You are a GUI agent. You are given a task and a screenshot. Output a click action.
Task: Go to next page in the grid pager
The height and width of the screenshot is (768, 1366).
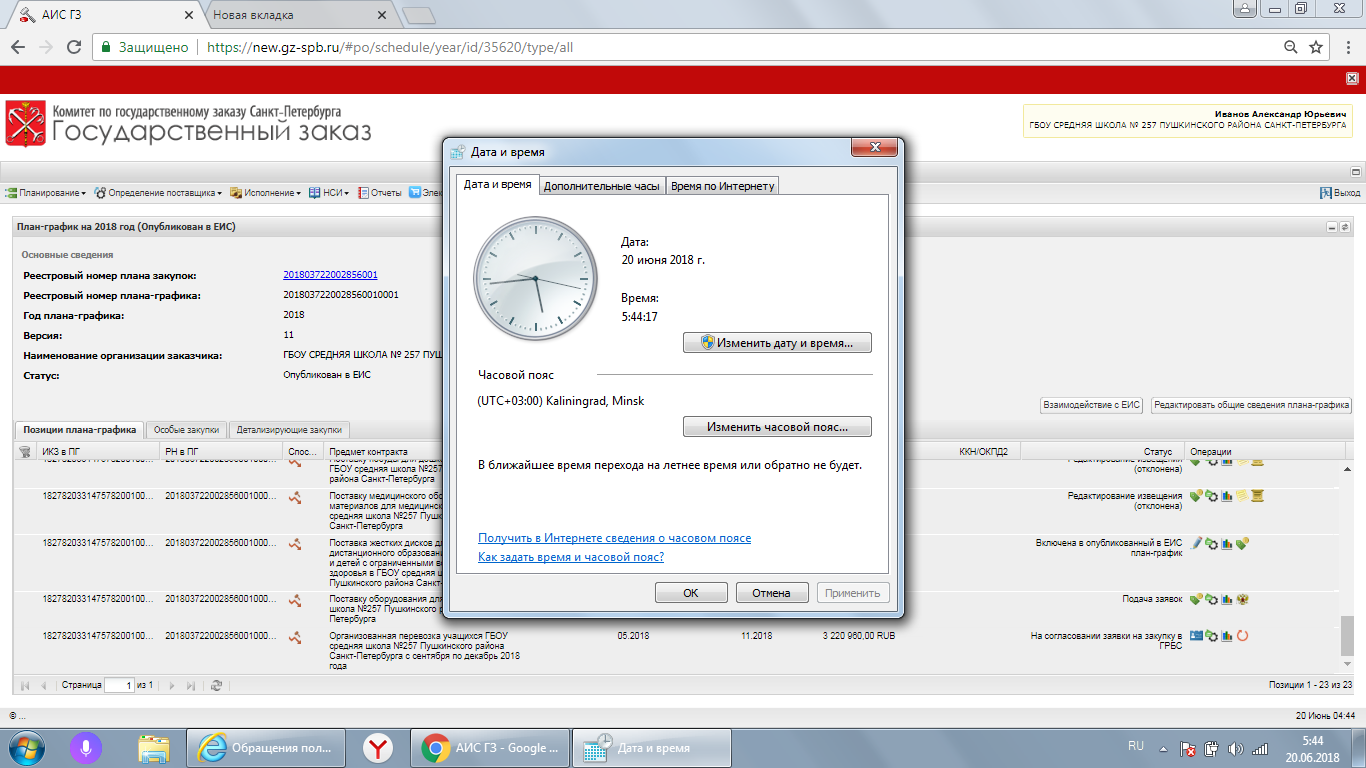coord(172,685)
